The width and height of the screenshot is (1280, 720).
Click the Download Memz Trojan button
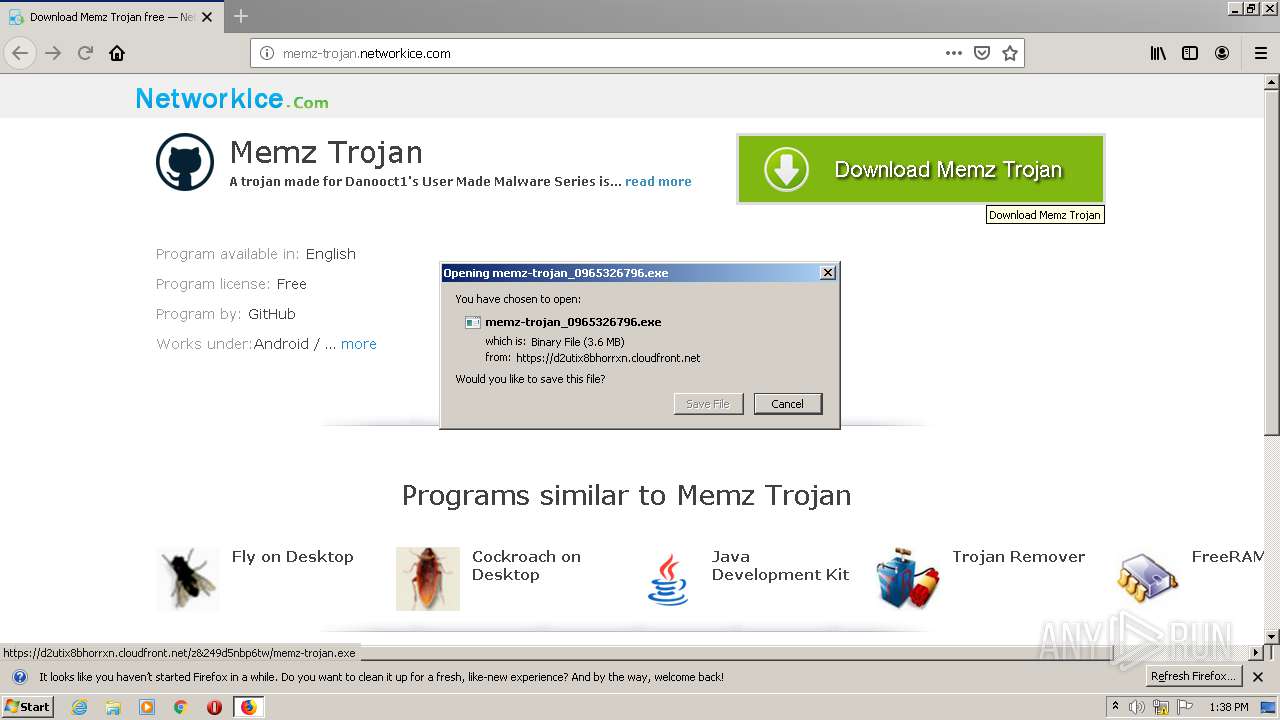click(x=920, y=169)
